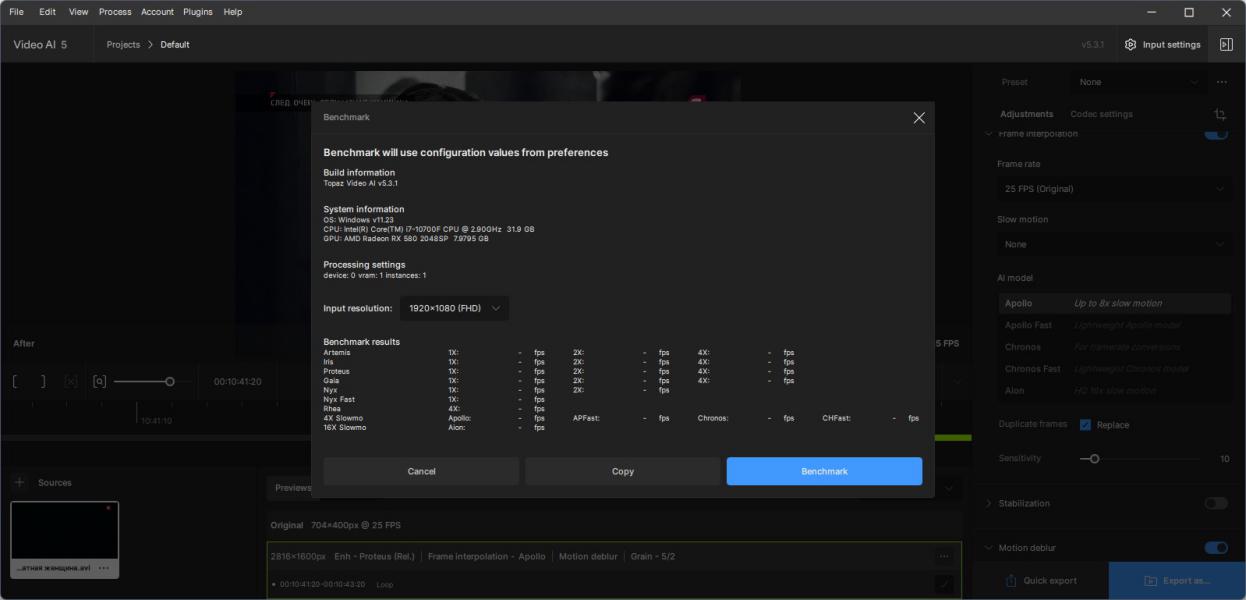This screenshot has height=600, width=1246.
Task: Open the File menu
Action: point(16,12)
